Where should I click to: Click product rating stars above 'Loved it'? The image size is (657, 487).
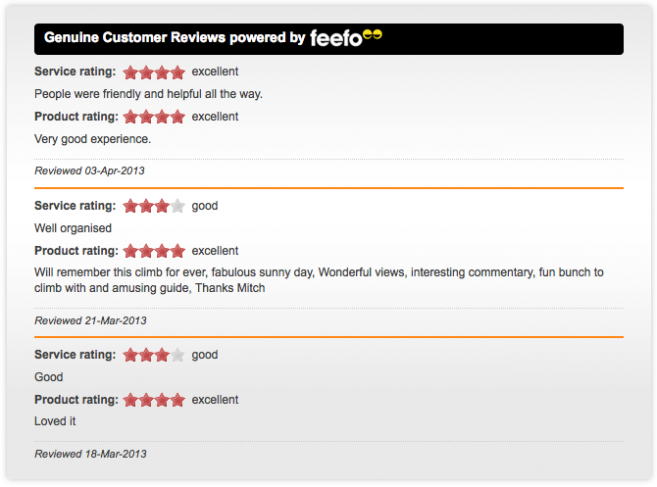154,400
